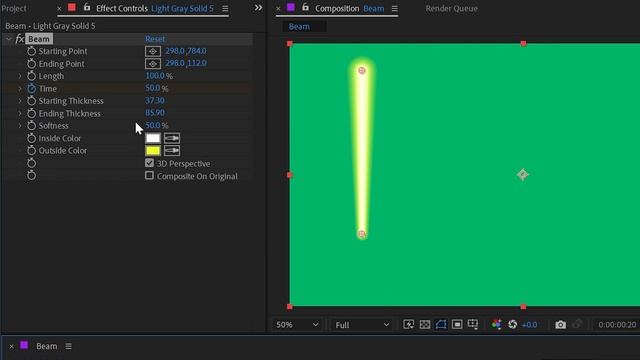This screenshot has height=360, width=640.
Task: Switch to the Project panel tab
Action: (x=13, y=8)
